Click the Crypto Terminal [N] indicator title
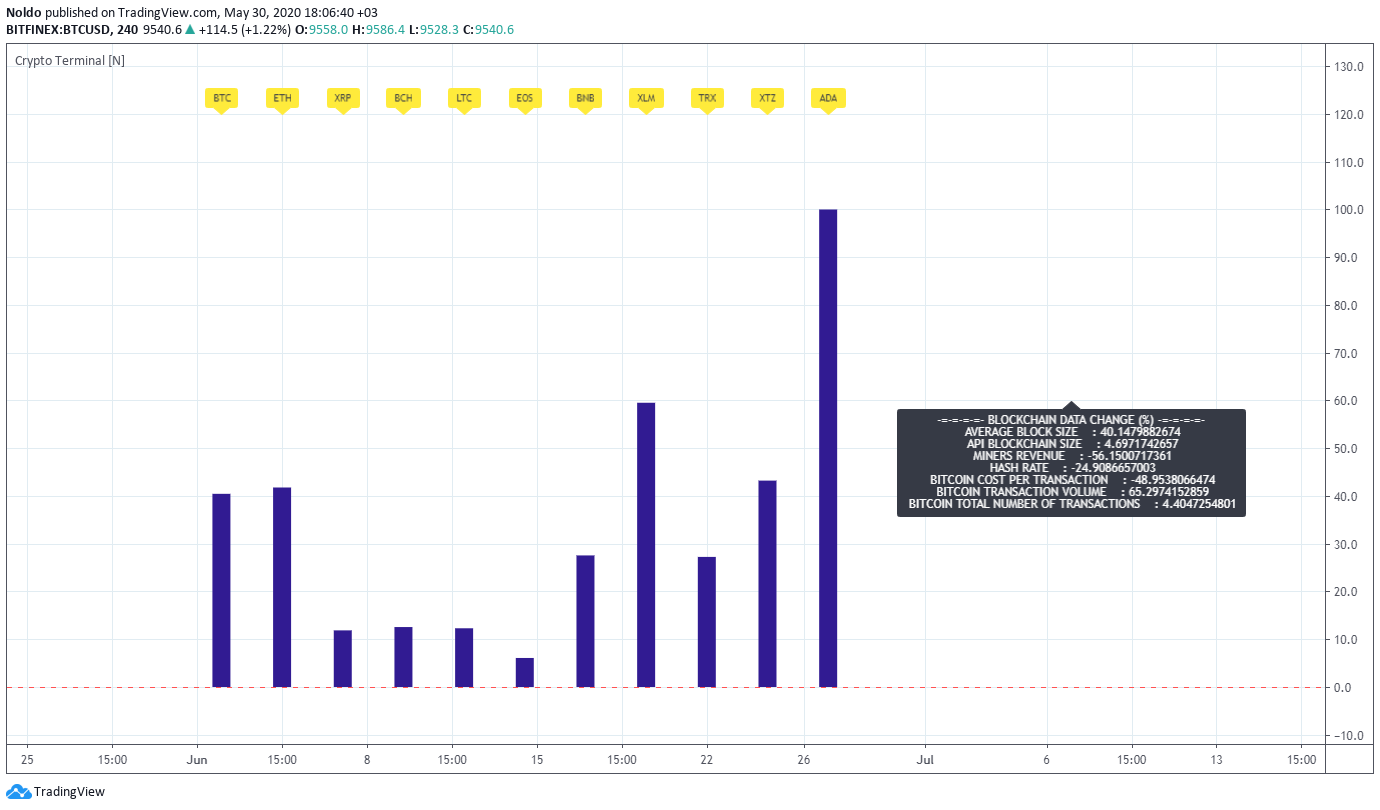The image size is (1380, 810). click(70, 61)
